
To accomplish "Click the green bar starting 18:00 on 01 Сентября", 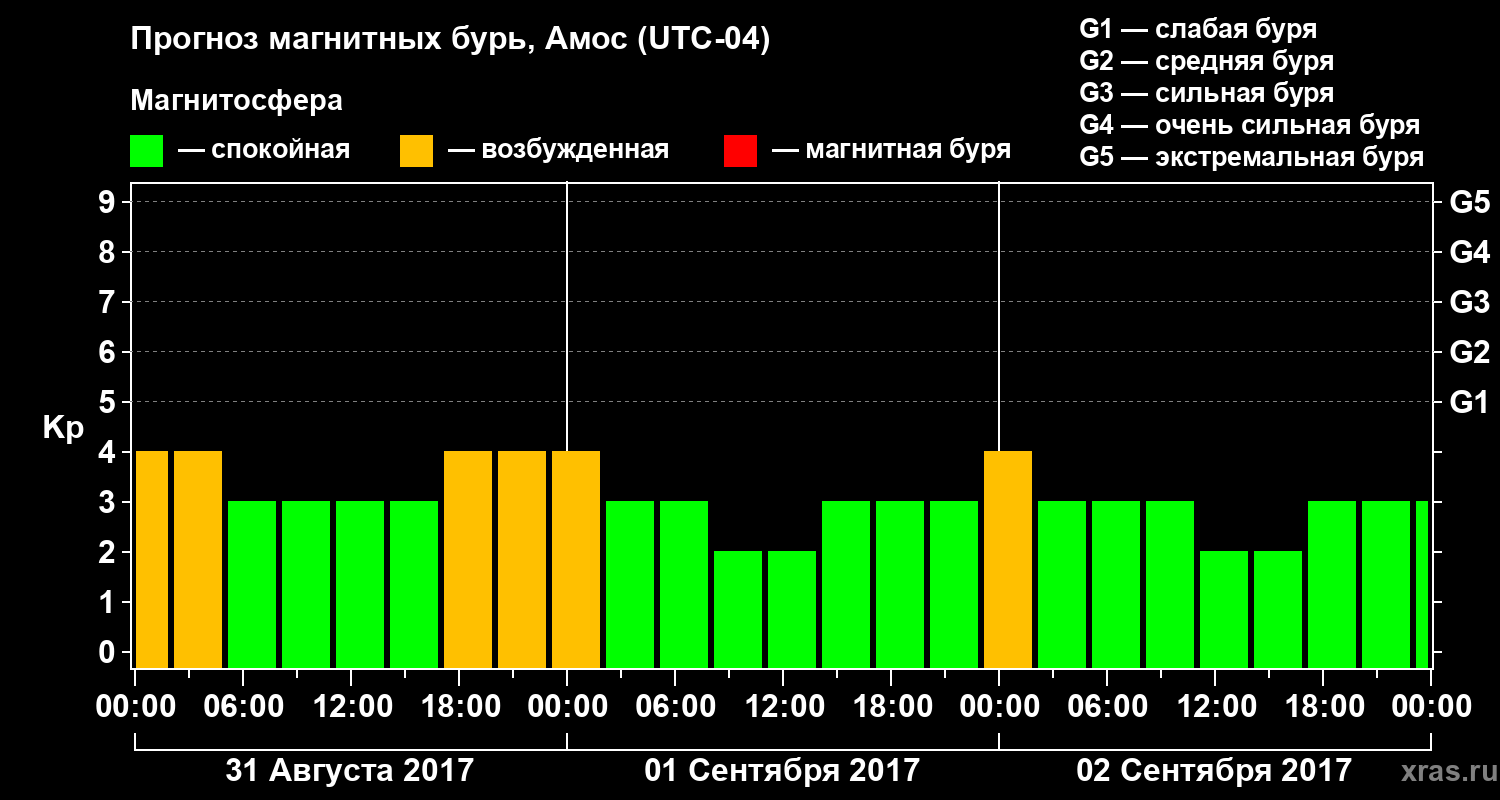I will (x=900, y=585).
